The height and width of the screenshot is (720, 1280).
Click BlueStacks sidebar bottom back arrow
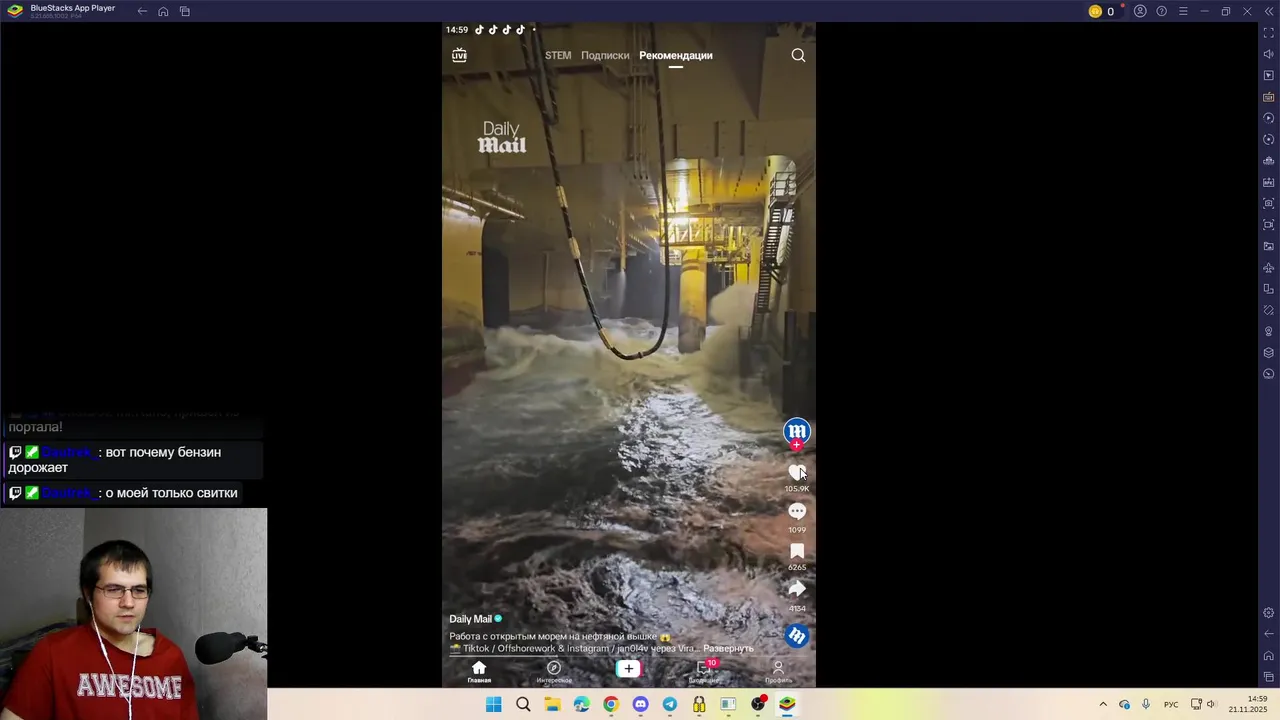(1269, 634)
